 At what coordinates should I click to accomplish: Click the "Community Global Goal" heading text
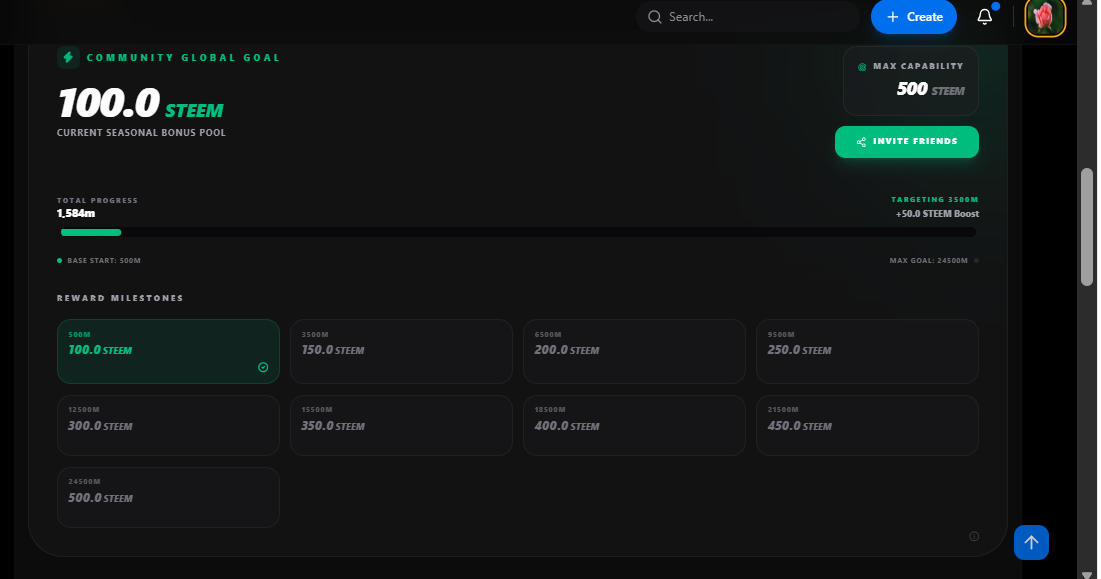click(183, 58)
